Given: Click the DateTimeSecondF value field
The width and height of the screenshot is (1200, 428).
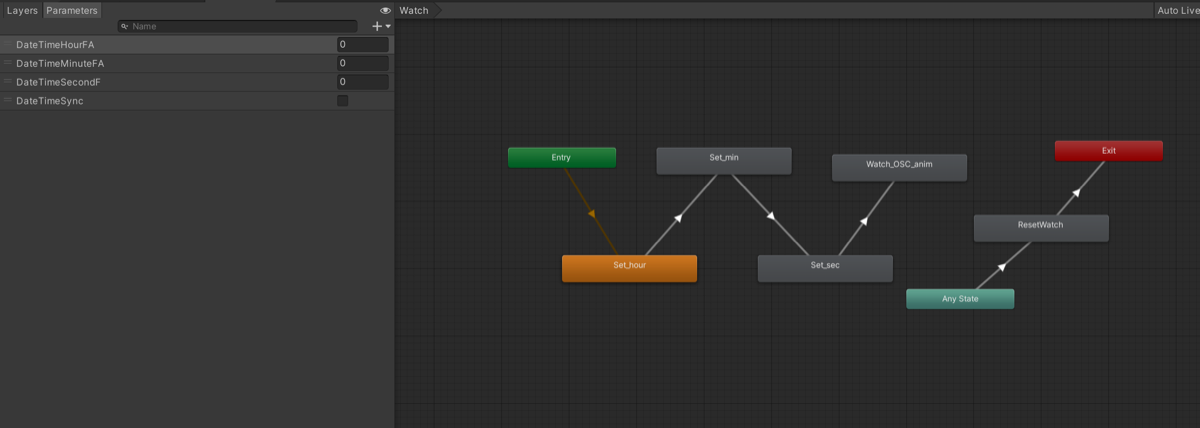Looking at the screenshot, I should 362,82.
